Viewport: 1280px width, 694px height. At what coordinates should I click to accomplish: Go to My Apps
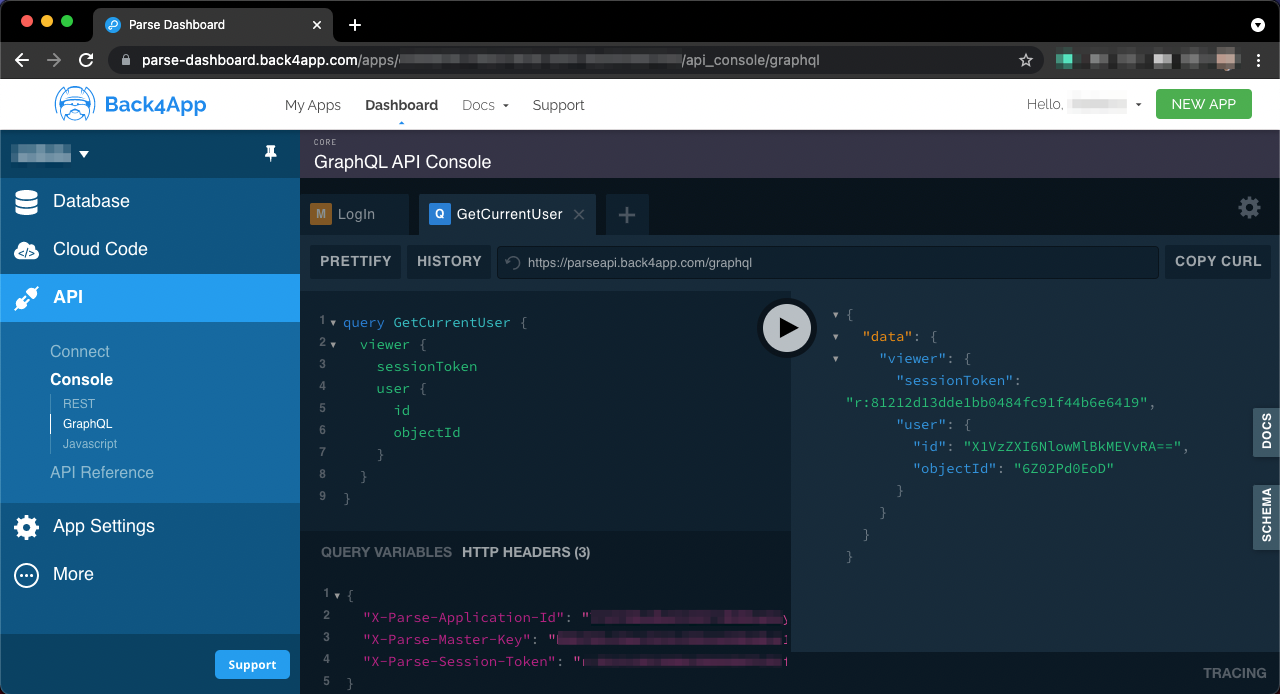click(313, 105)
